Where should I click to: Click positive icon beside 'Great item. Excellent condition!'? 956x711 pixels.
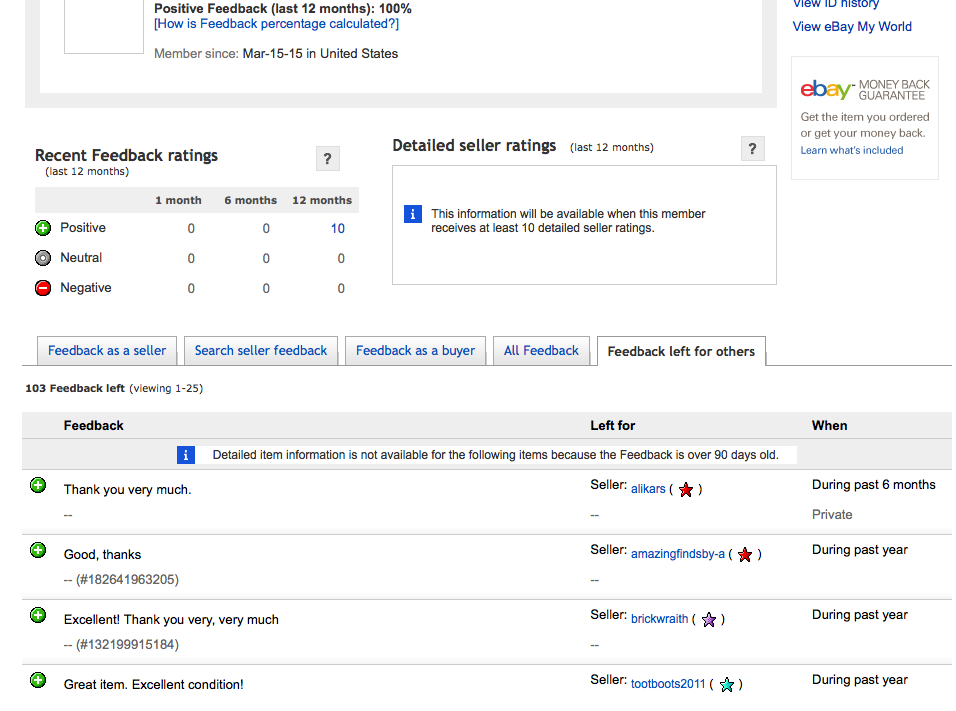(38, 680)
